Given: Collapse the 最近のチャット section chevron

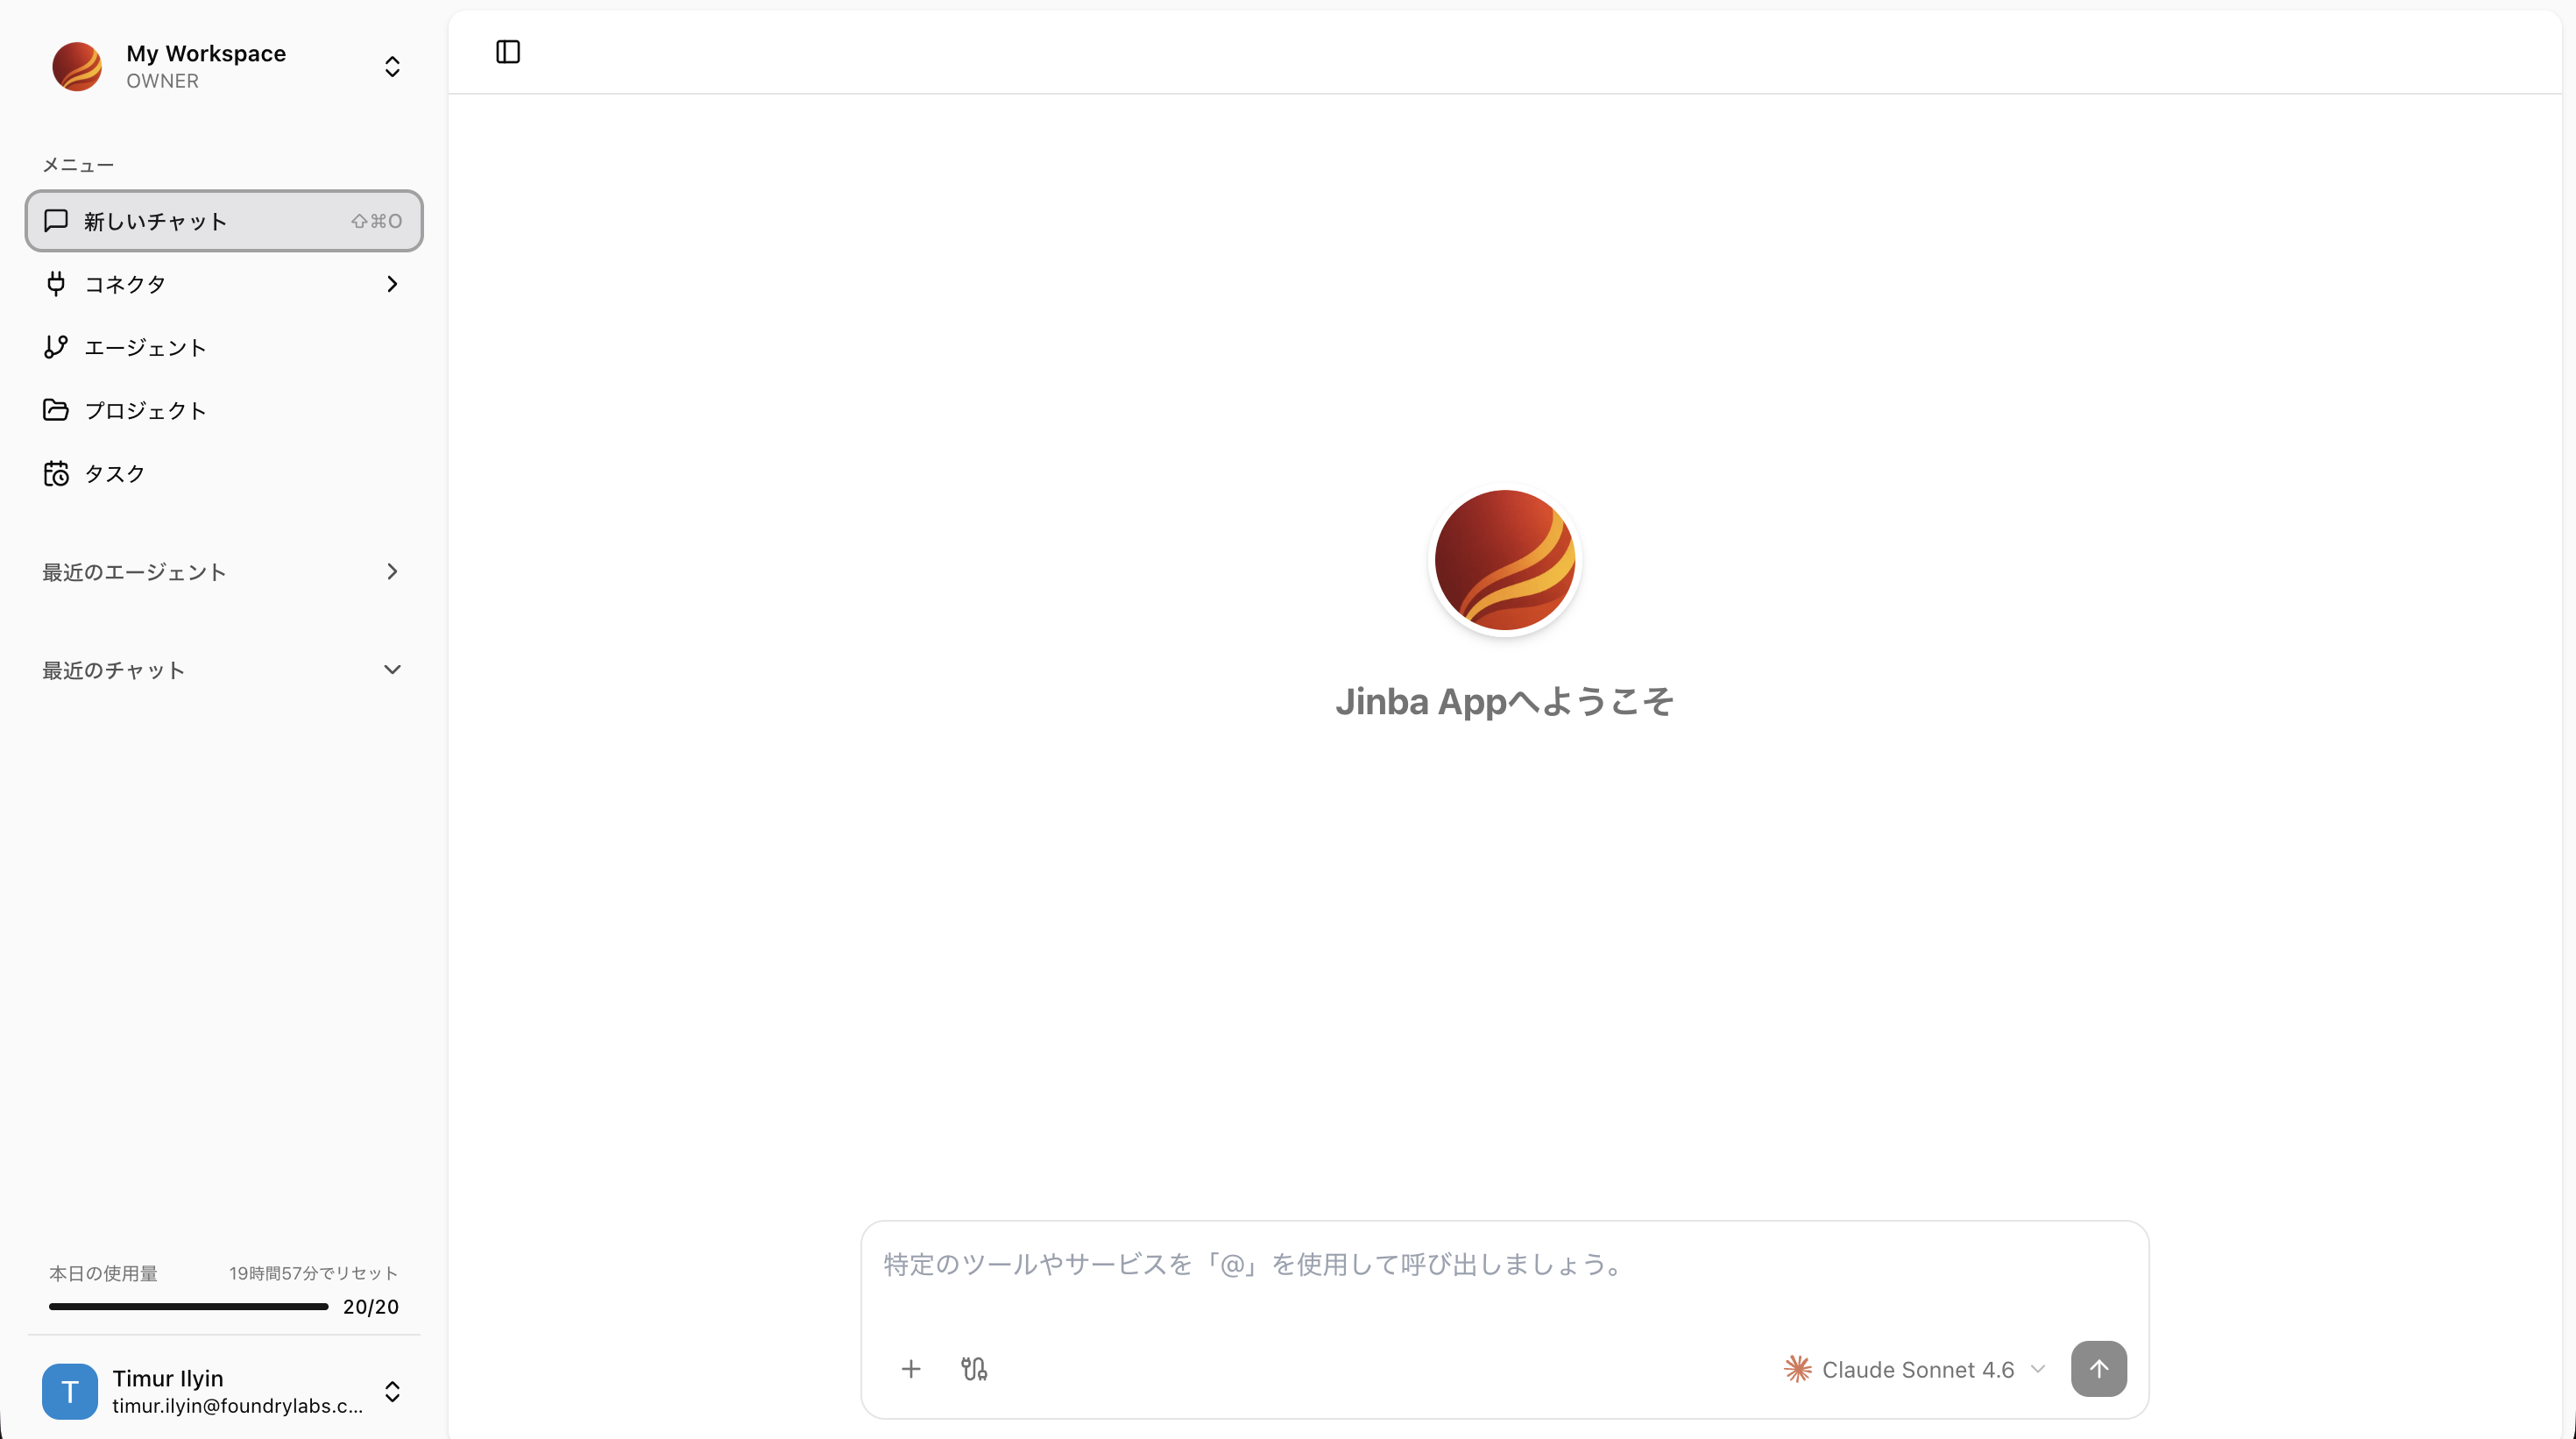Looking at the screenshot, I should pyautogui.click(x=392, y=669).
